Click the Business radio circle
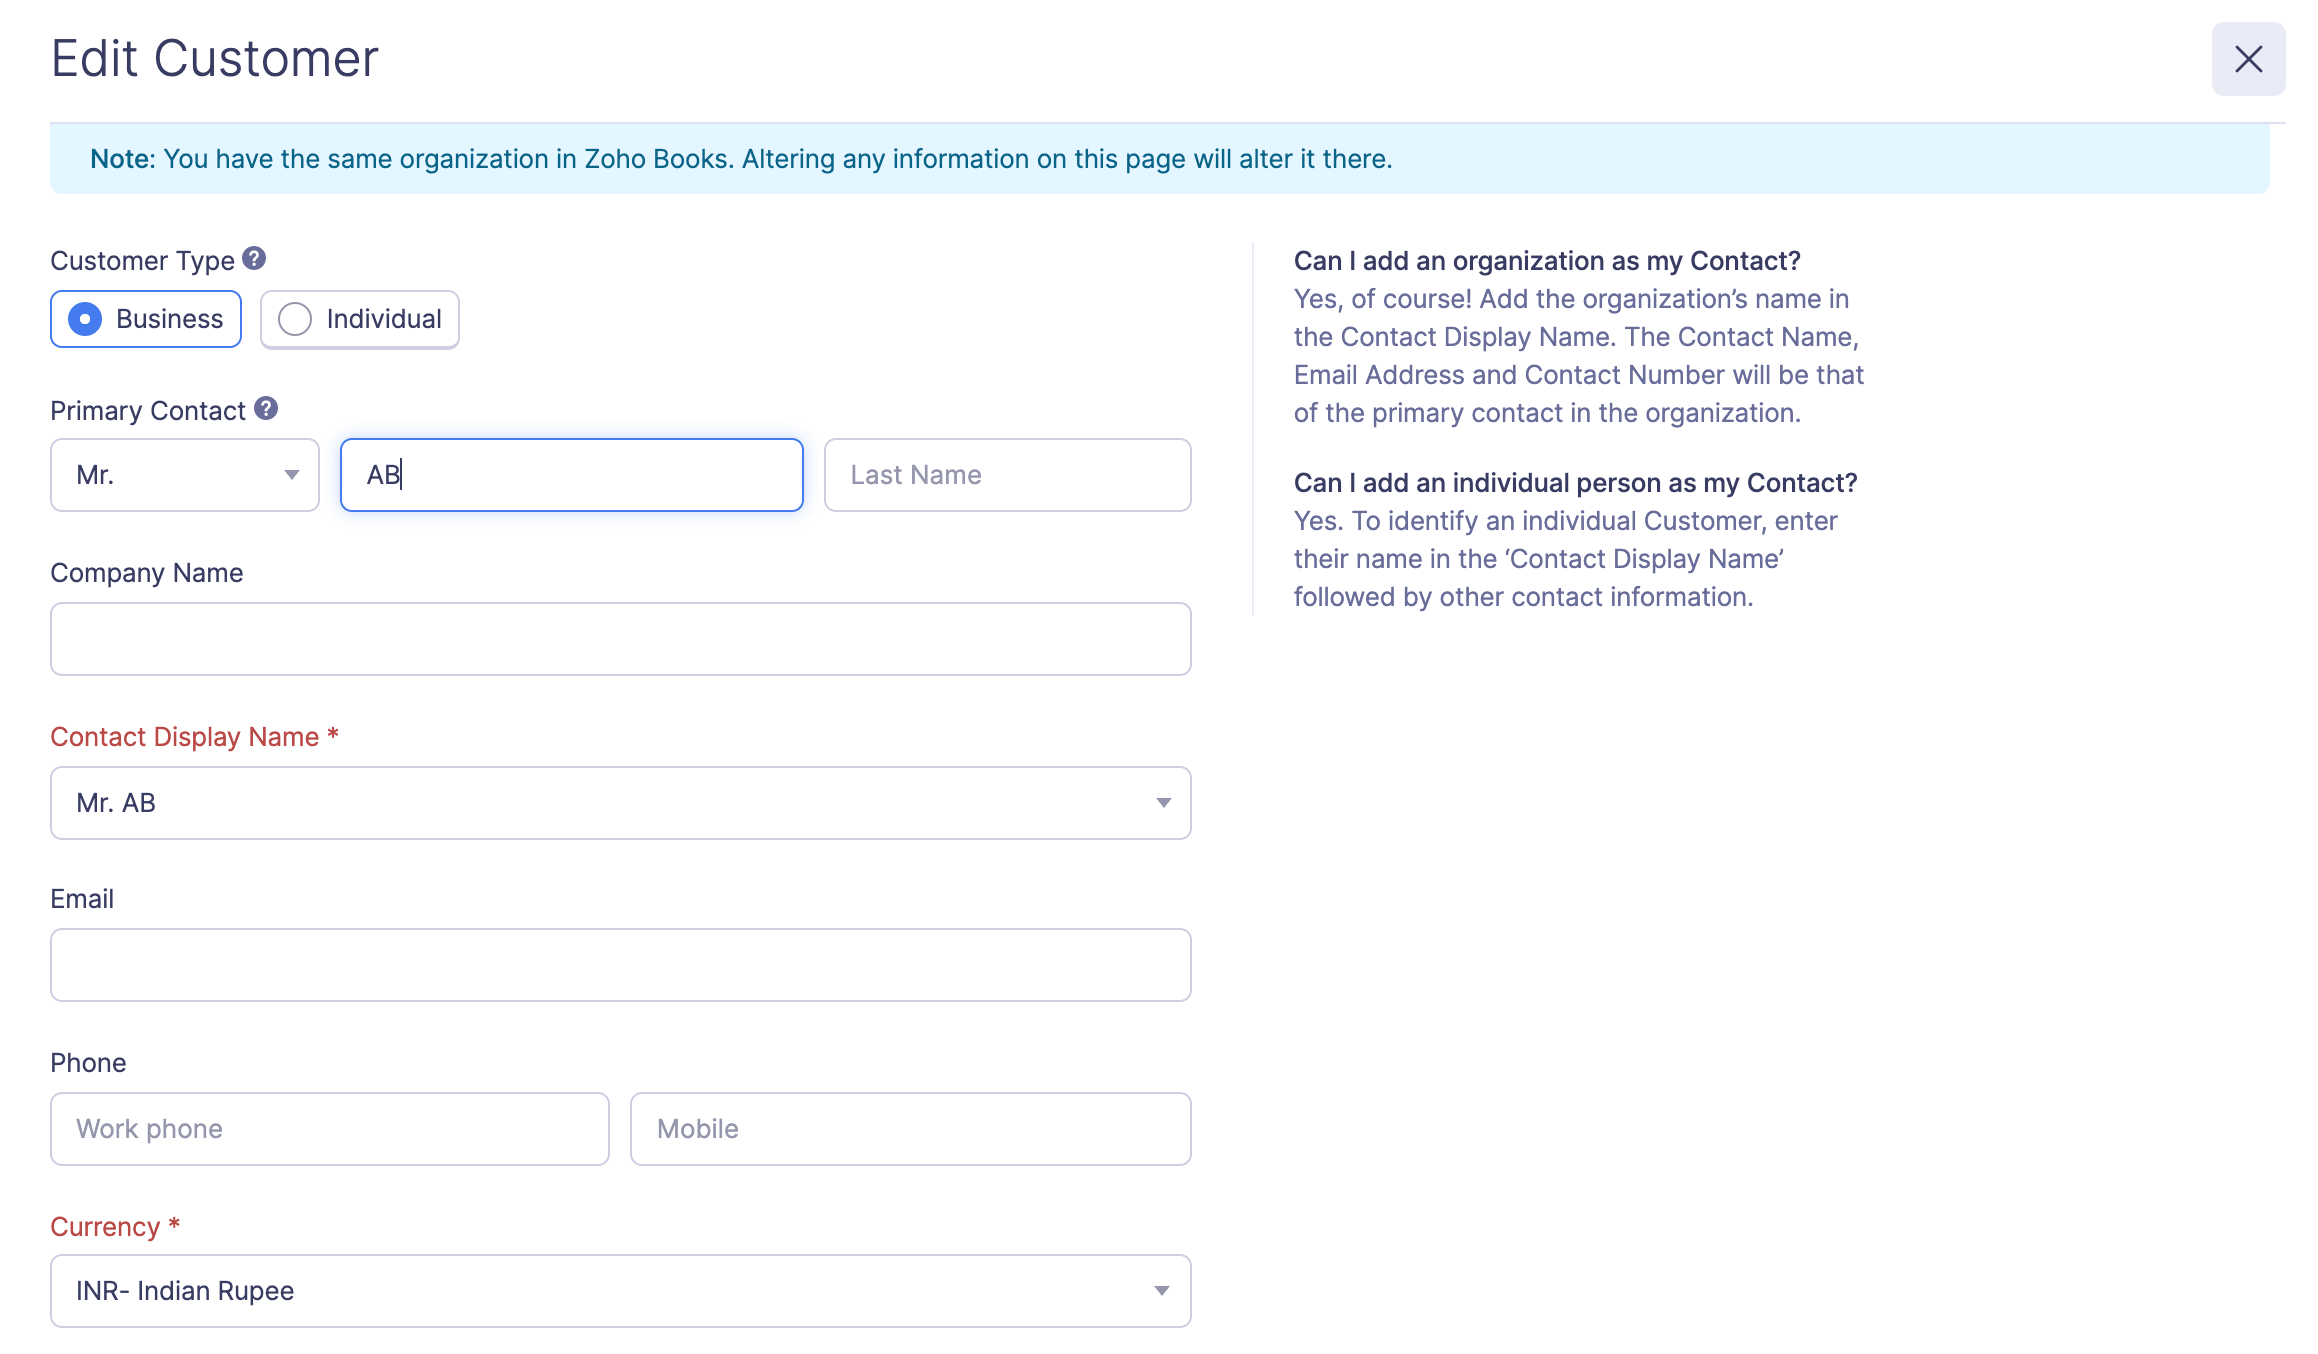The height and width of the screenshot is (1354, 2318). 85,319
